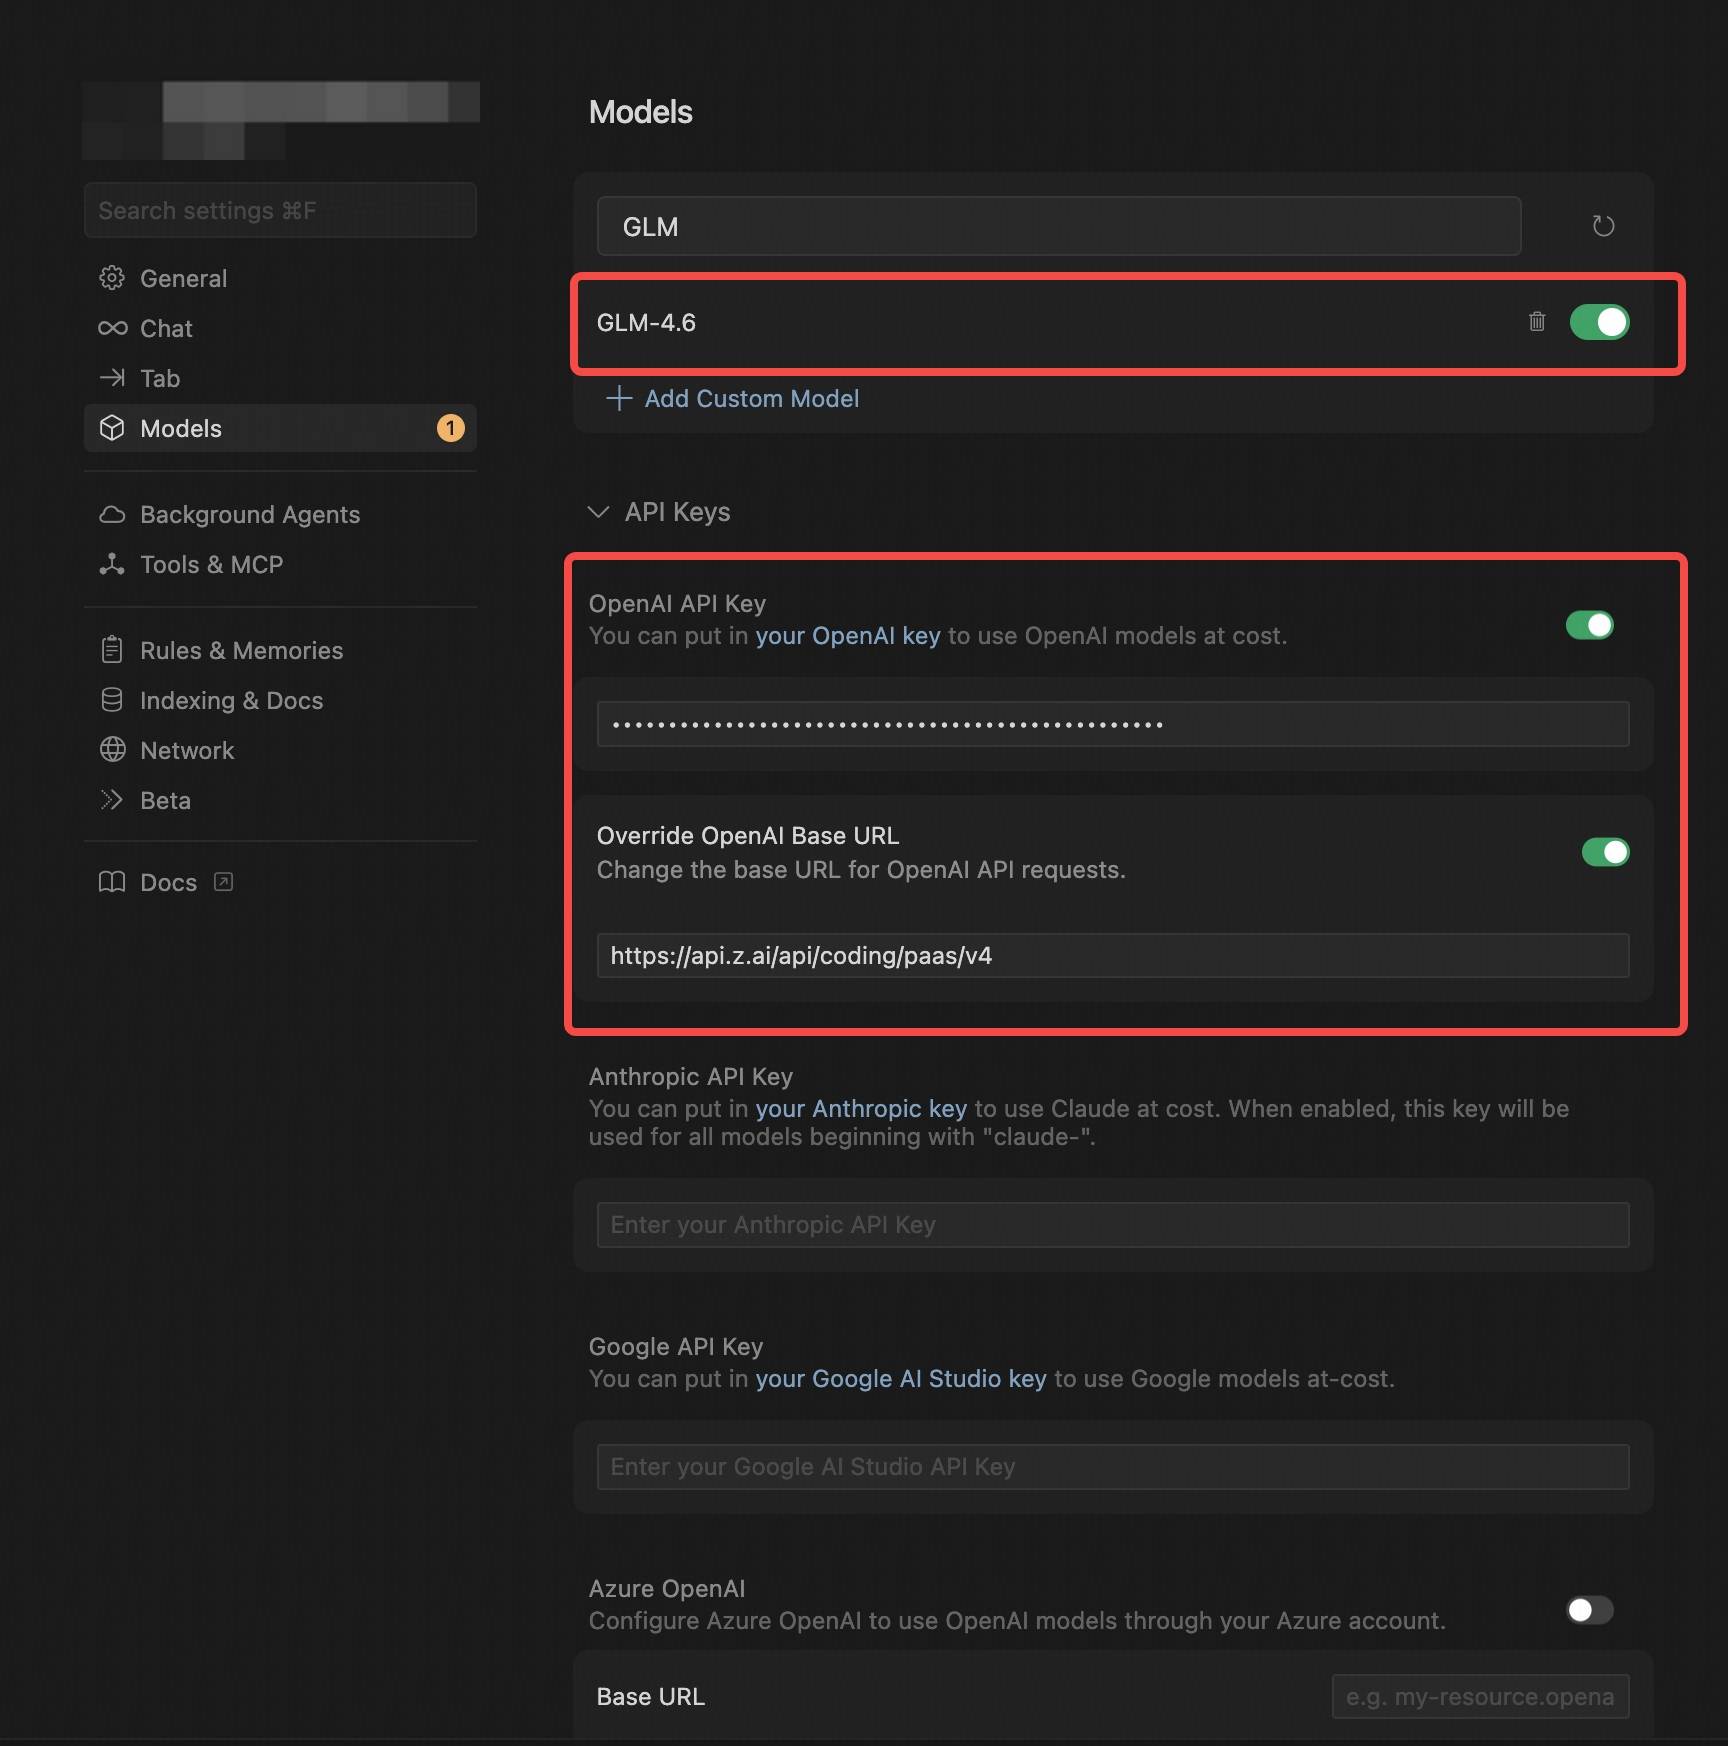Open the Tools & MCP settings section
This screenshot has width=1728, height=1746.
click(x=211, y=564)
